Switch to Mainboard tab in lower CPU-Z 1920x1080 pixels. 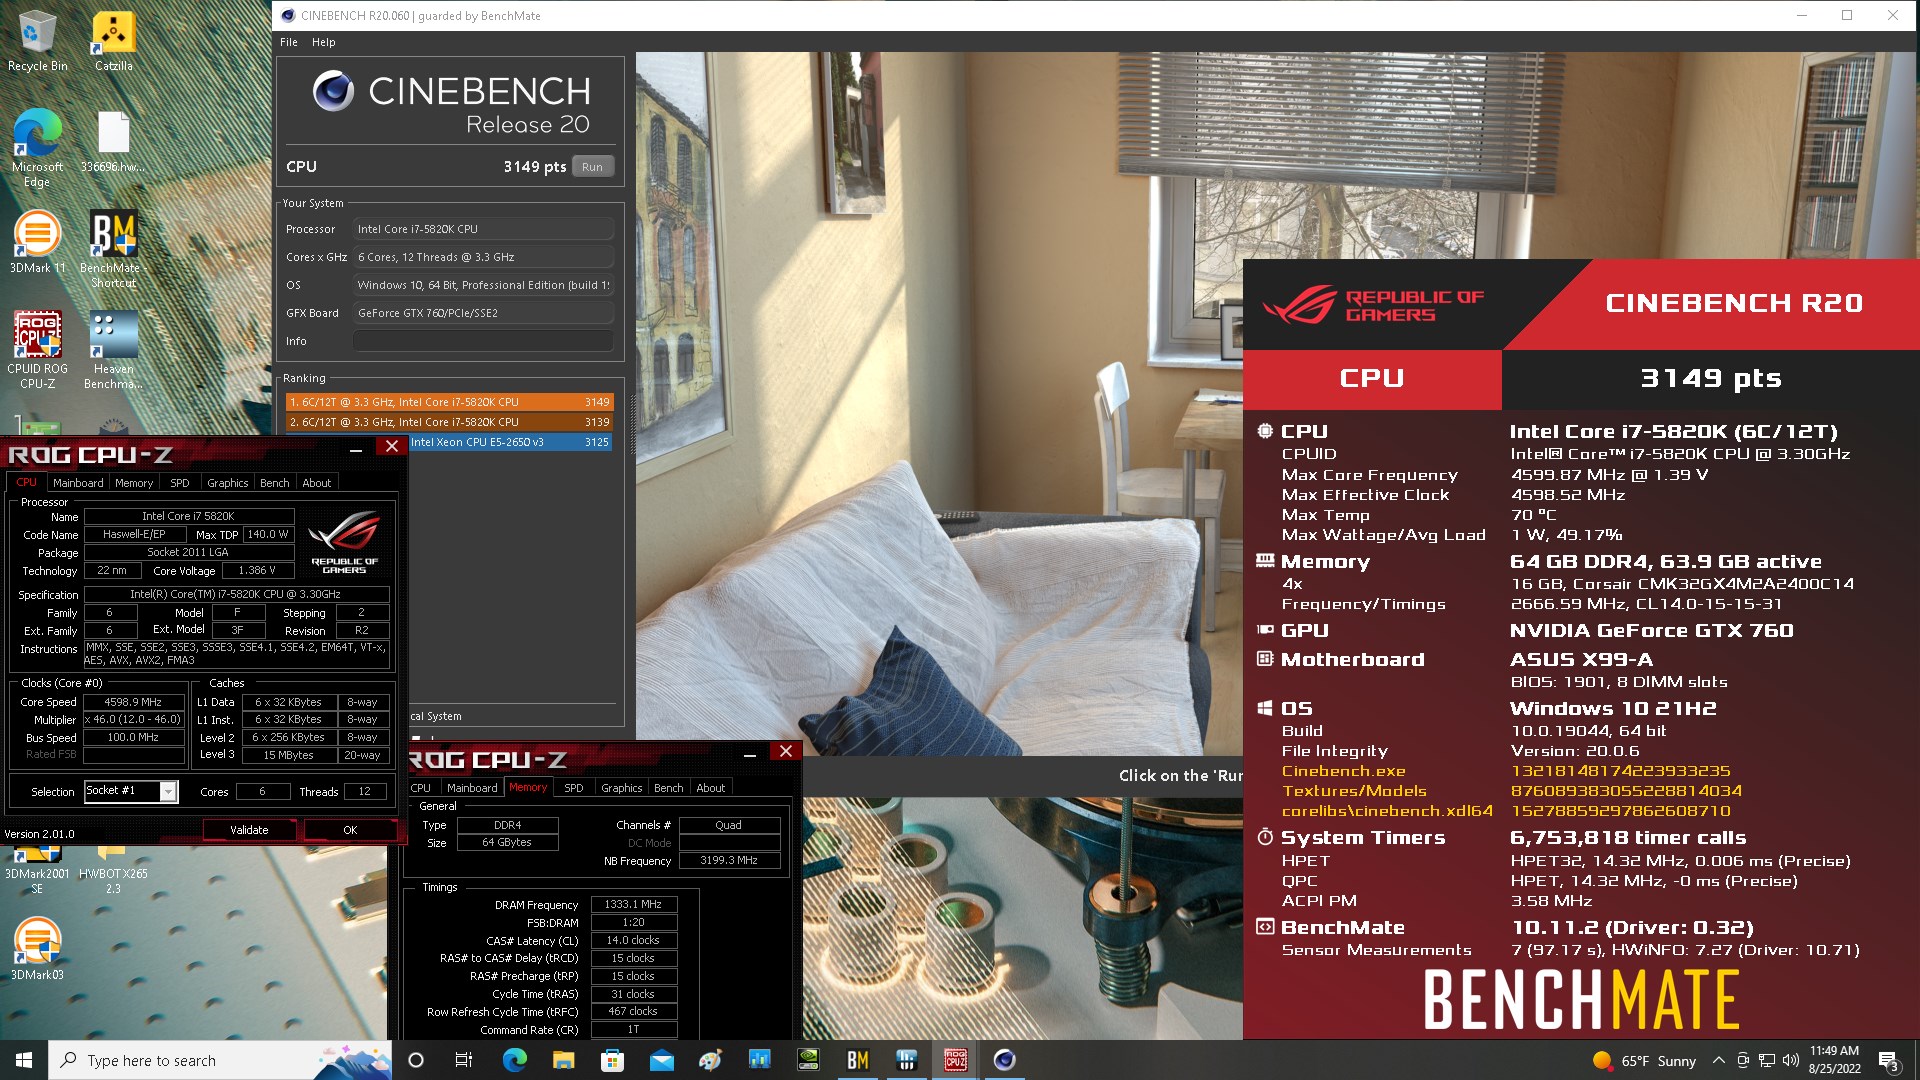(x=472, y=788)
